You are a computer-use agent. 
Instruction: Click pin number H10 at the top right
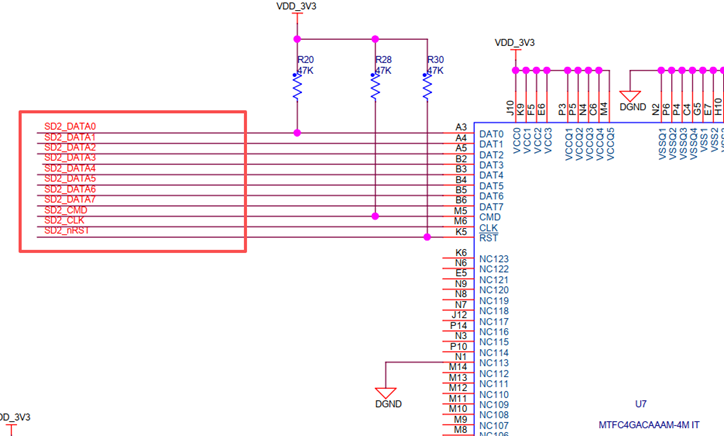coord(718,107)
